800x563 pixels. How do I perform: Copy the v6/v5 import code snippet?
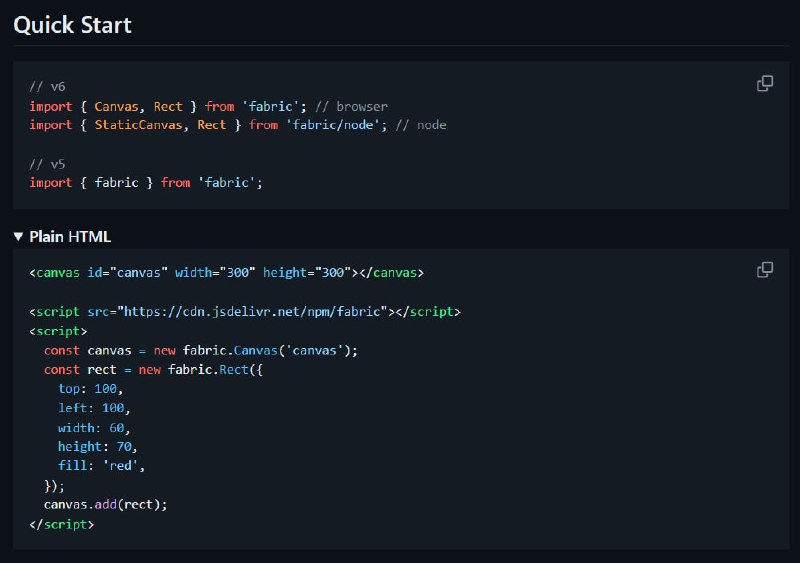click(x=764, y=83)
